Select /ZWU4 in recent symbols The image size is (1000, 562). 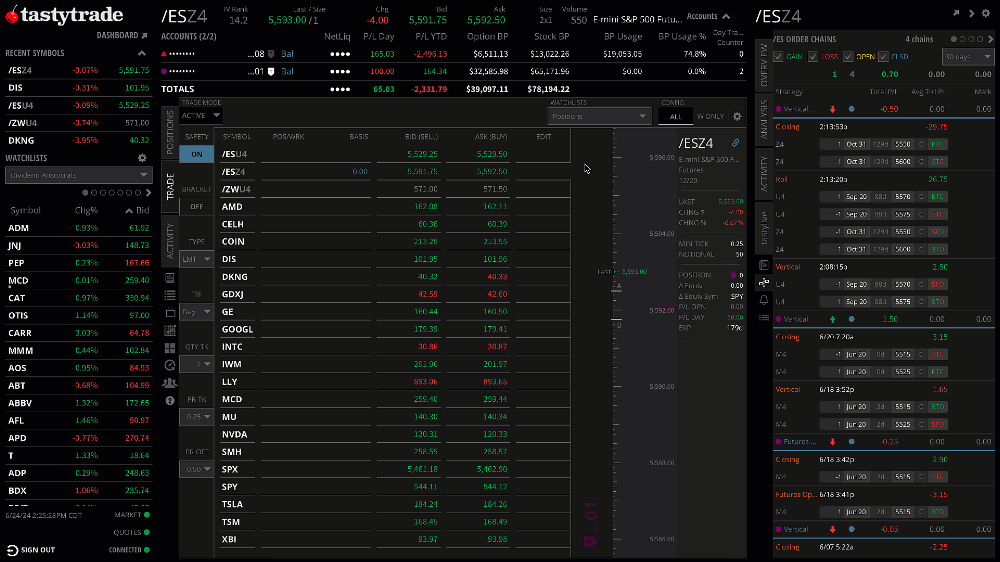[78, 122]
